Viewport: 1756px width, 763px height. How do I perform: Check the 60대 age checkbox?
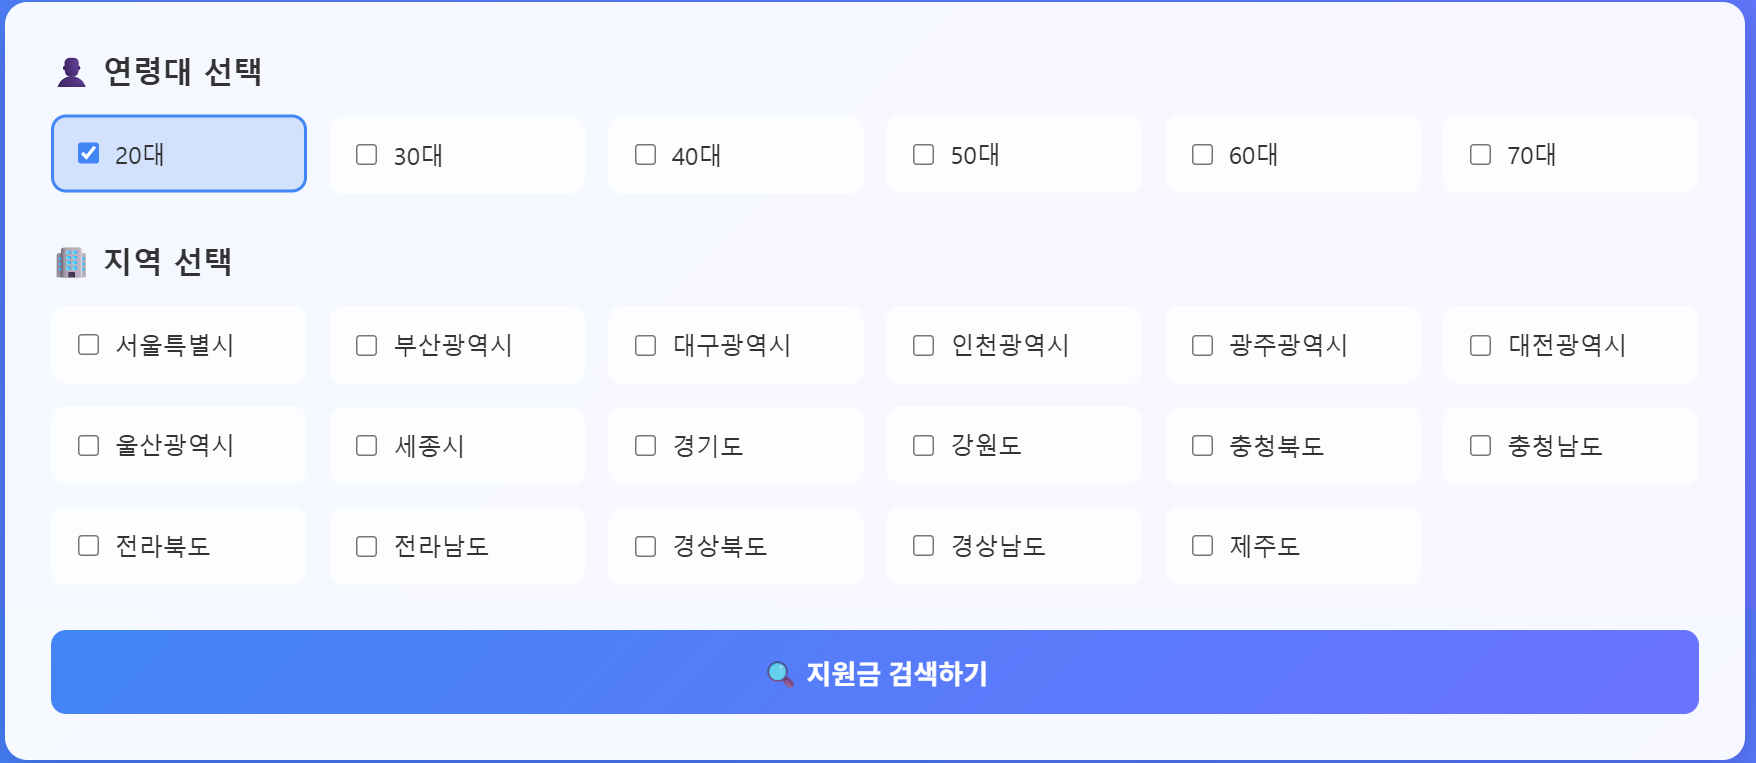(1202, 155)
